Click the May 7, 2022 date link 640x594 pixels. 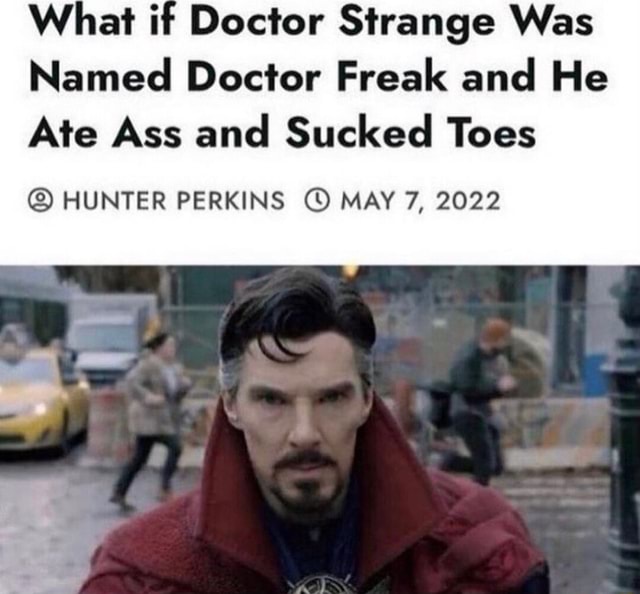coord(420,202)
